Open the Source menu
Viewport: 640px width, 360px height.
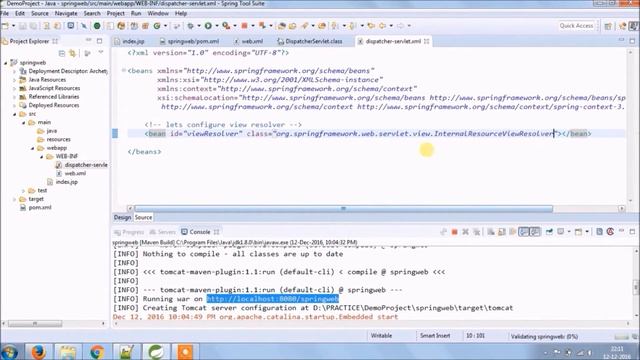click(40, 13)
